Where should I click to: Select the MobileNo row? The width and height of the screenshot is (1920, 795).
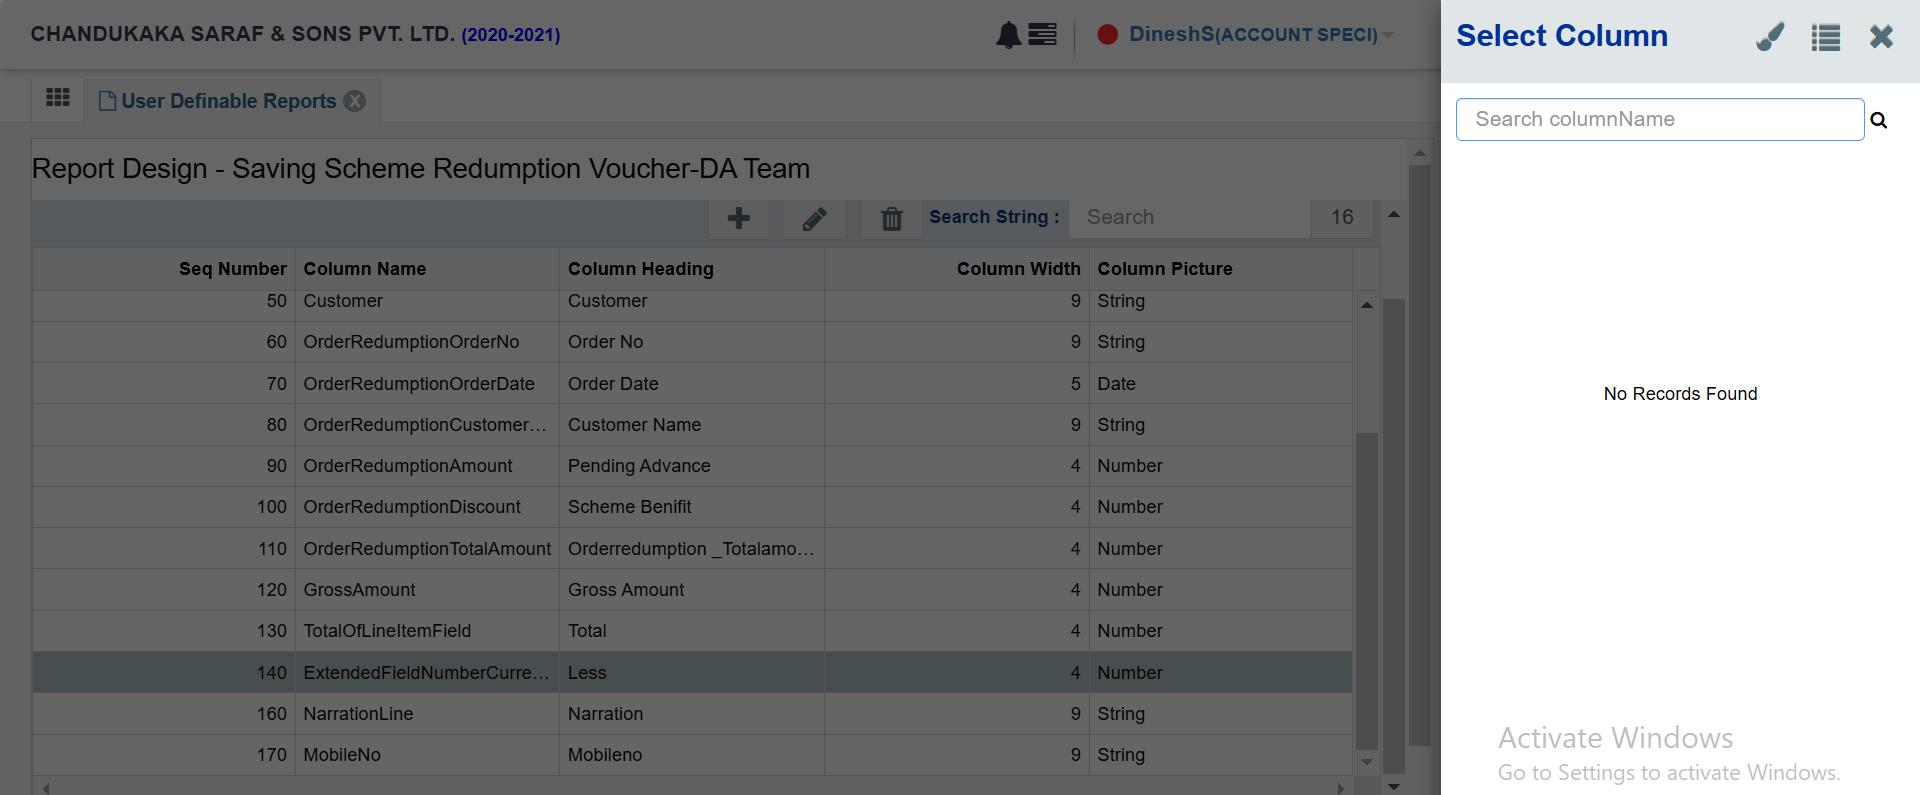[692, 755]
